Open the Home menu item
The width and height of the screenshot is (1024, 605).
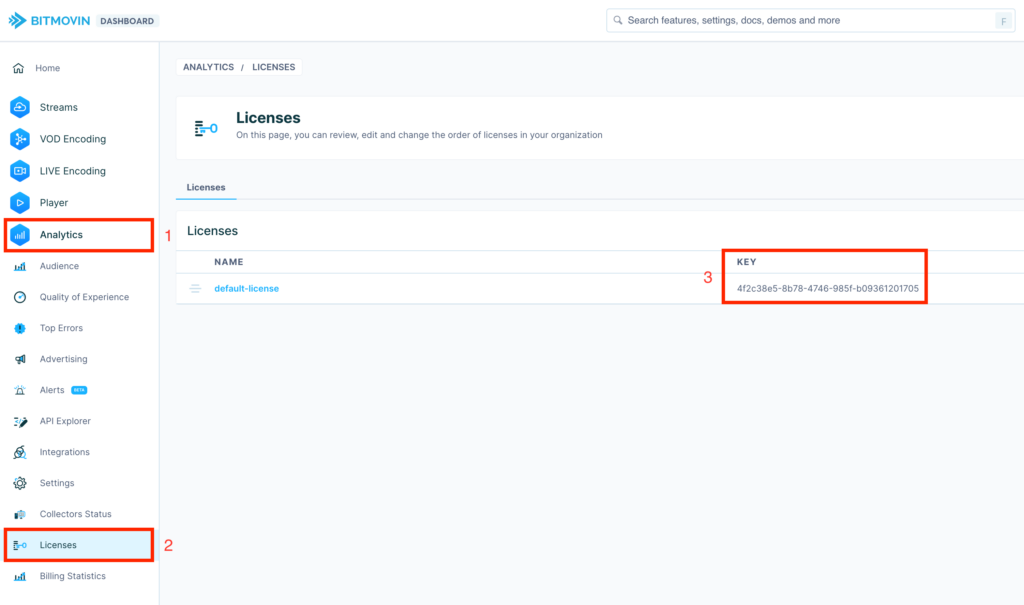pyautogui.click(x=48, y=68)
